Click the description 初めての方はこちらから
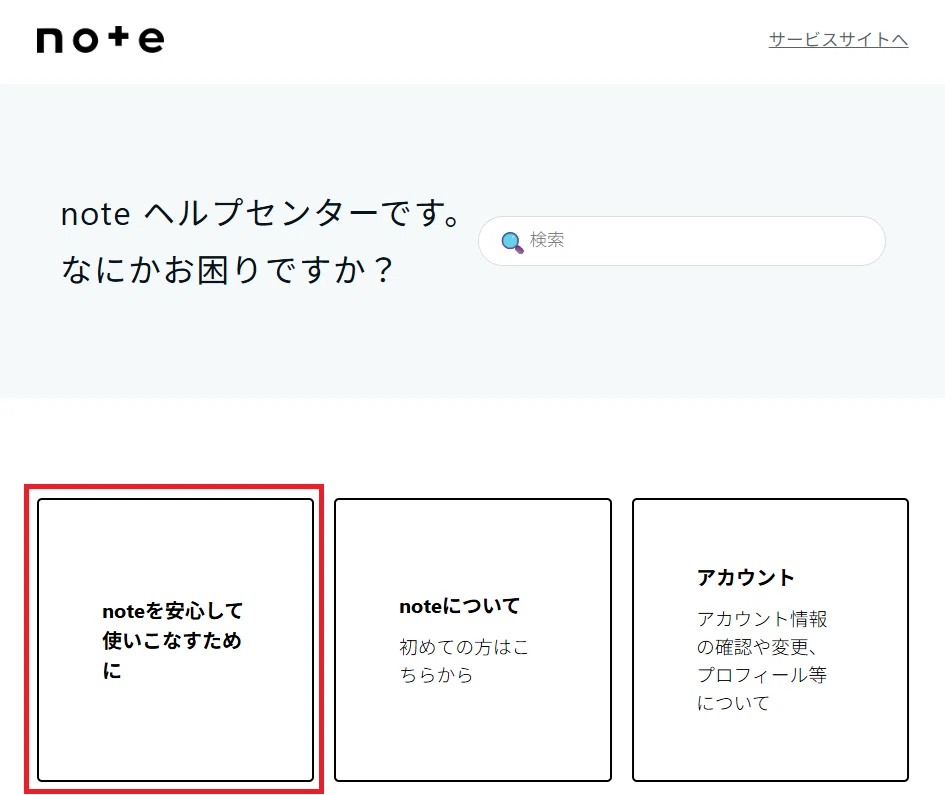Viewport: 945px width, 795px height. pos(463,661)
